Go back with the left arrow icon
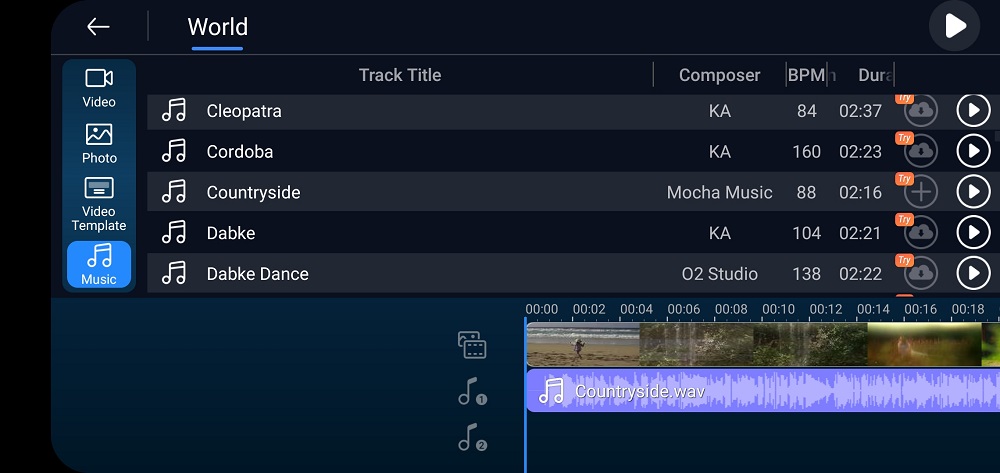The height and width of the screenshot is (473, 1000). 98,26
